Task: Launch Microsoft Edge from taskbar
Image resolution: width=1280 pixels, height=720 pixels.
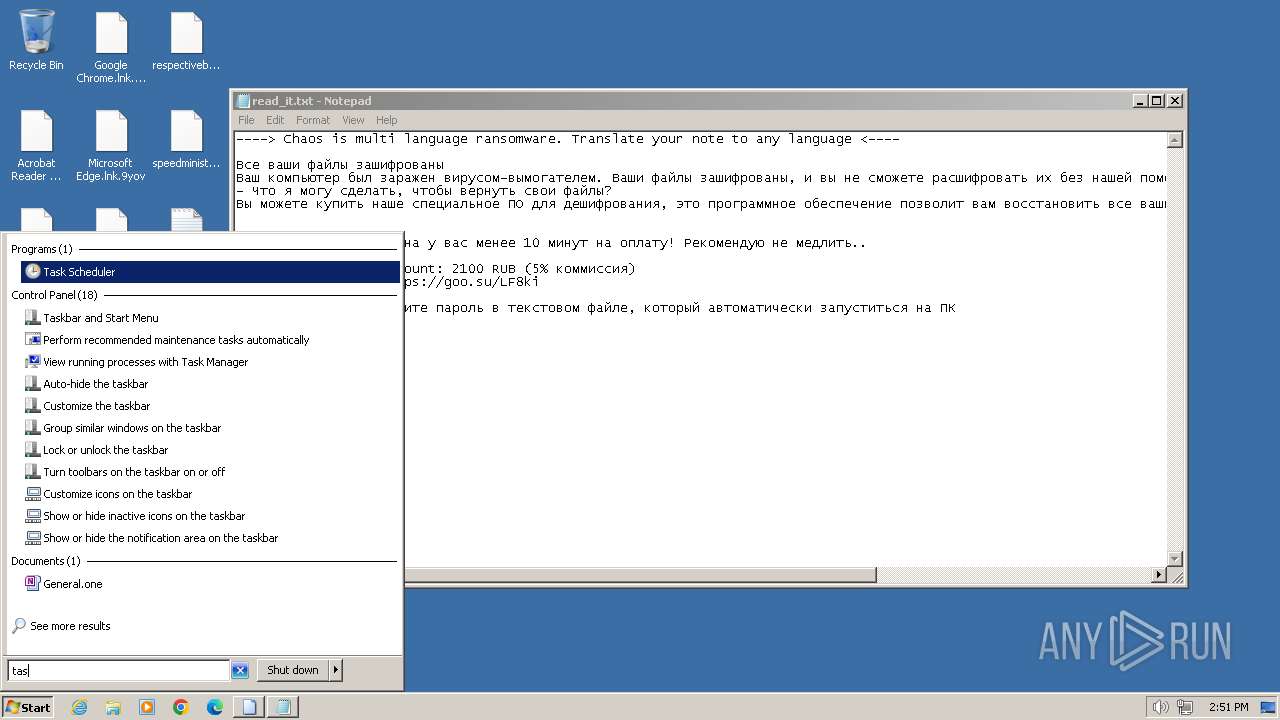Action: [x=215, y=707]
